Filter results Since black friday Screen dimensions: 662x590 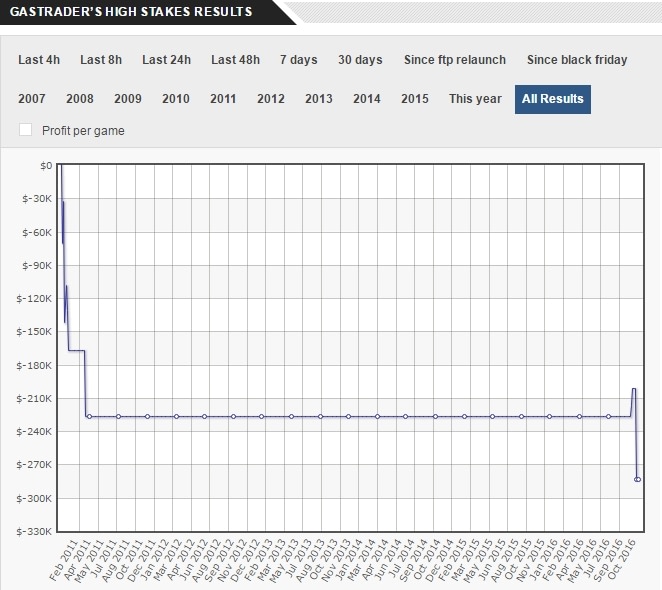[x=577, y=60]
